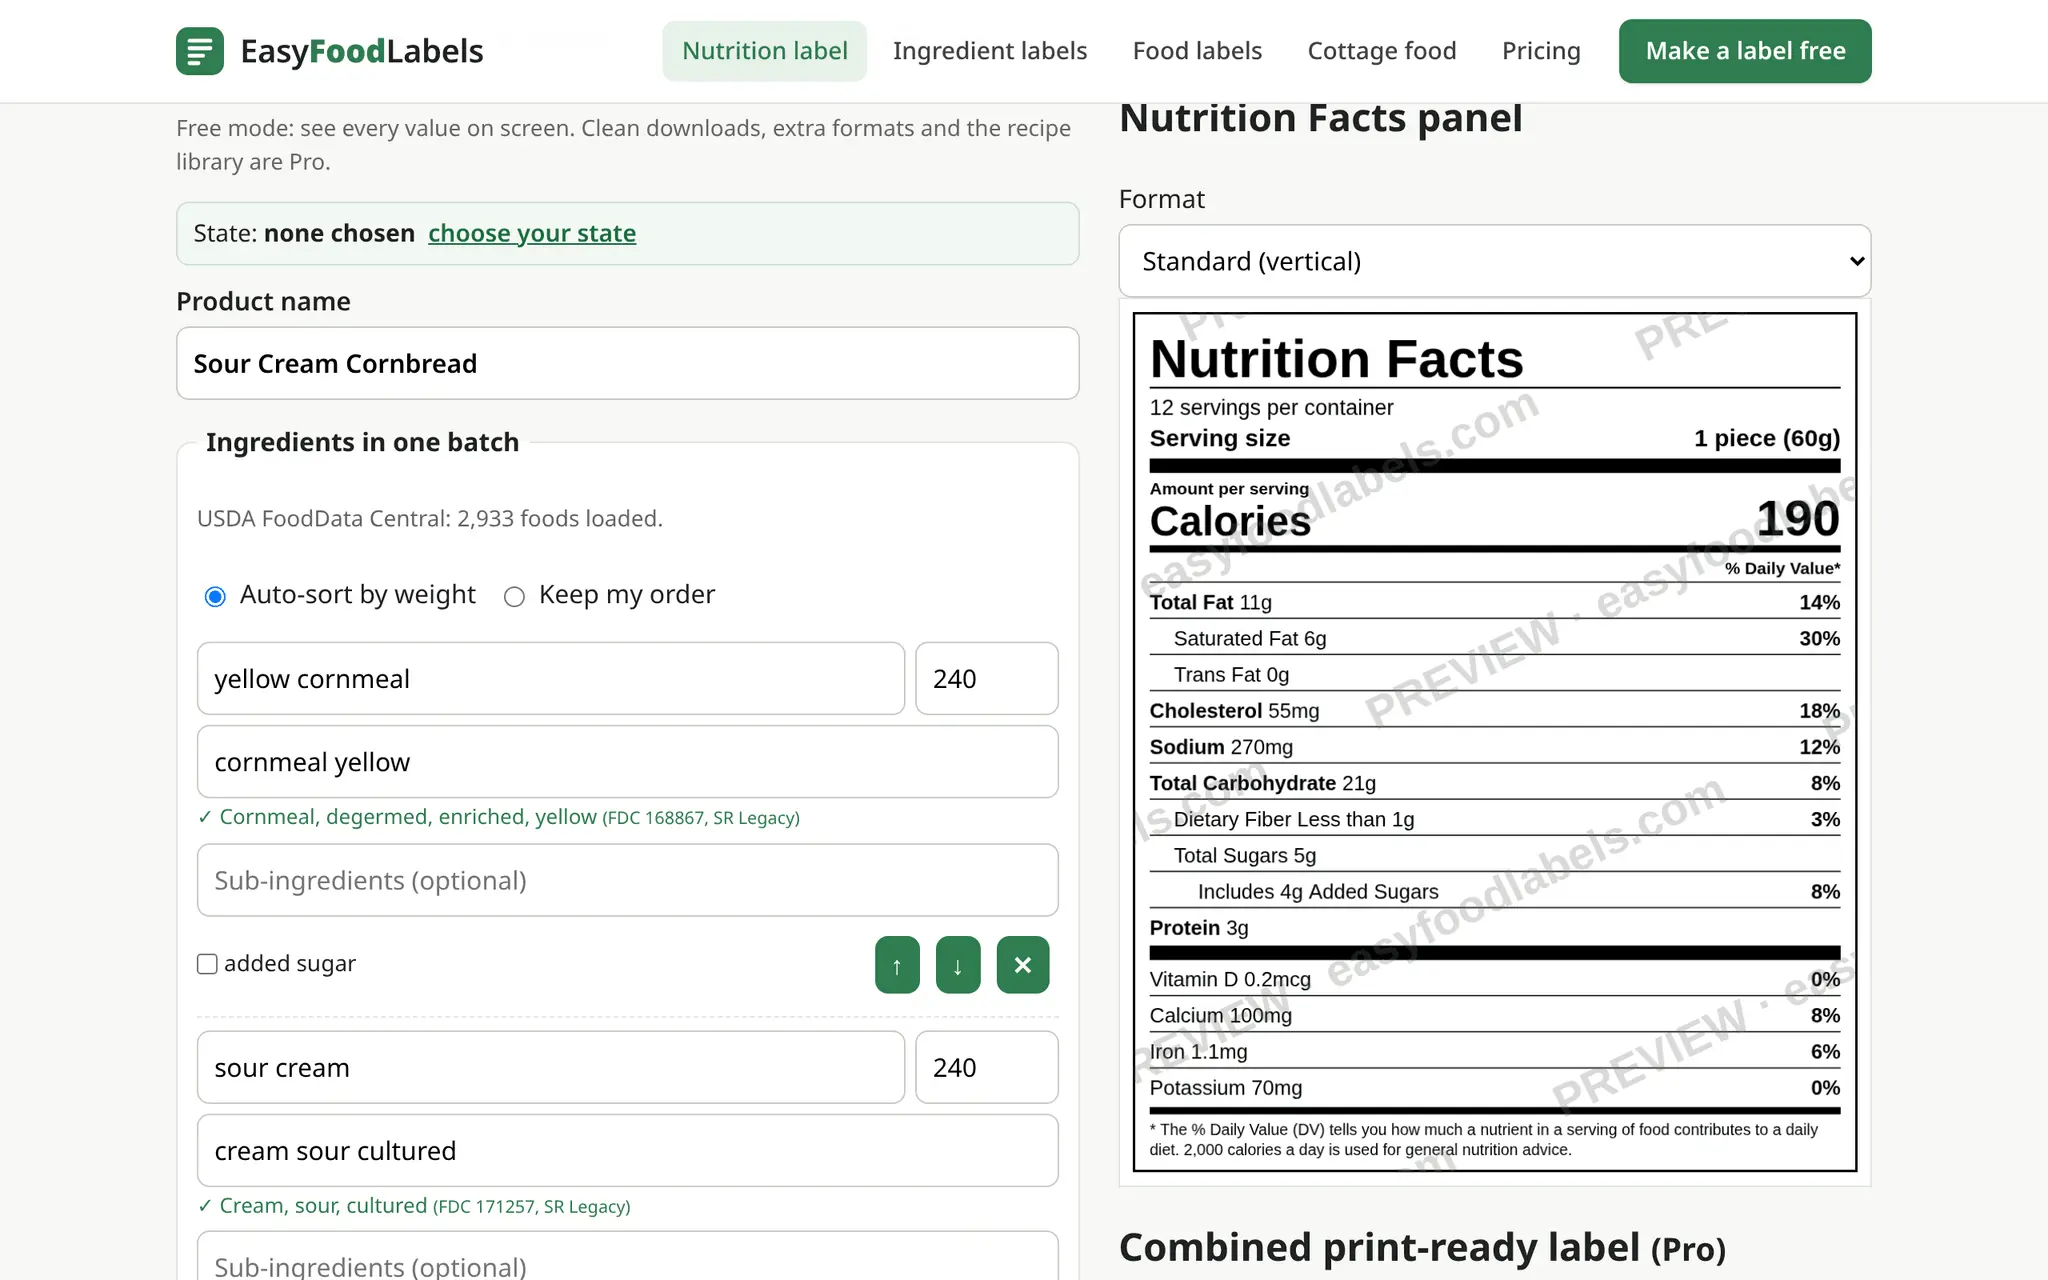Viewport: 2048px width, 1280px height.
Task: Click the sour cream name field
Action: [x=551, y=1067]
